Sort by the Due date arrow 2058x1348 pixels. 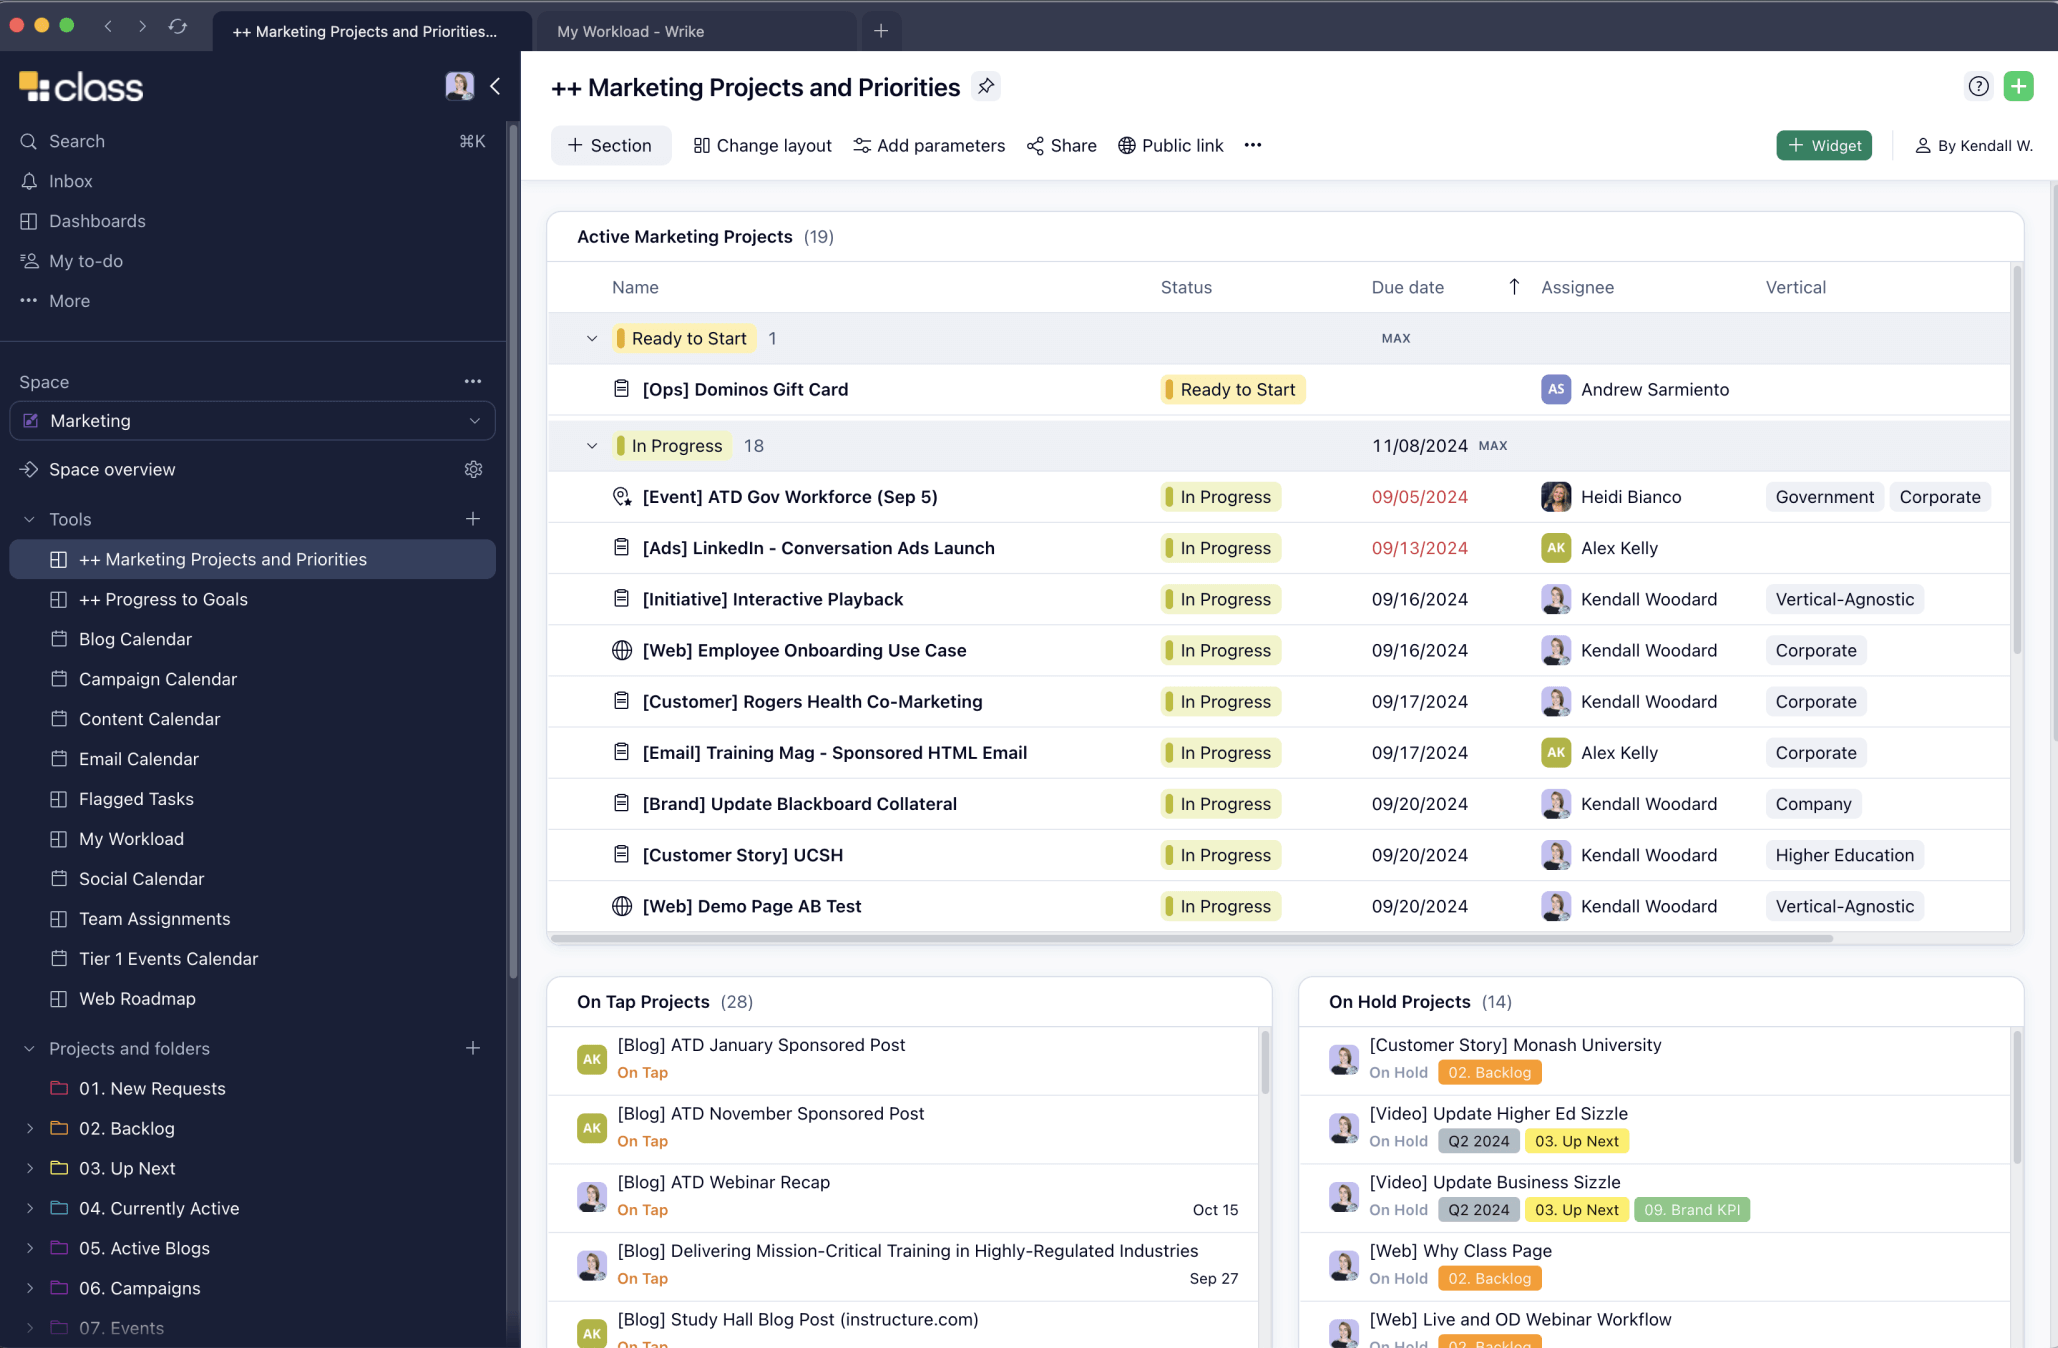pos(1514,287)
